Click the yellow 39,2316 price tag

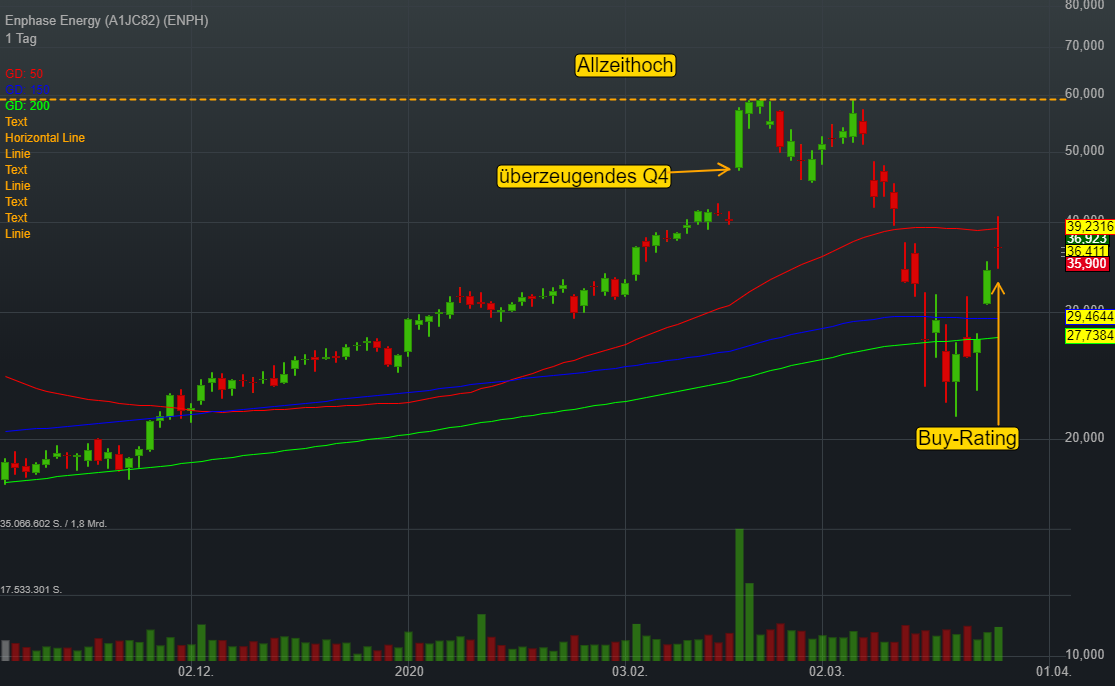point(1089,227)
